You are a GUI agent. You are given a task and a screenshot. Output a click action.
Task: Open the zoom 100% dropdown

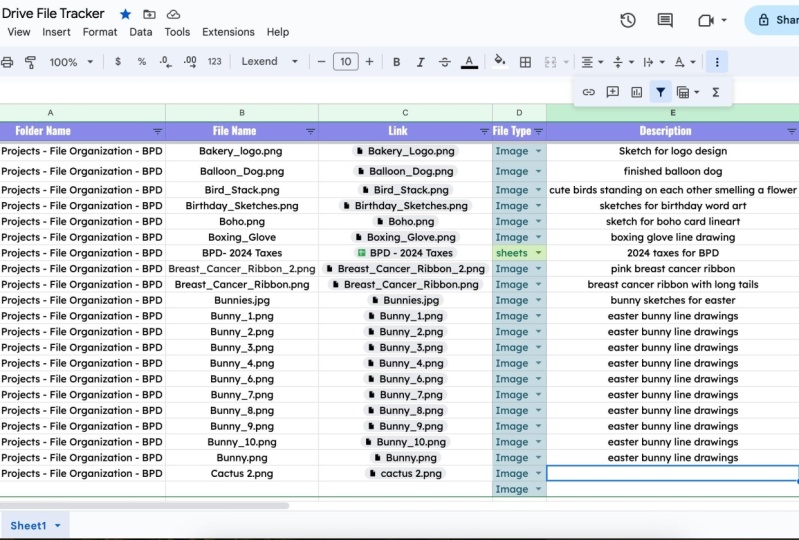[x=71, y=62]
